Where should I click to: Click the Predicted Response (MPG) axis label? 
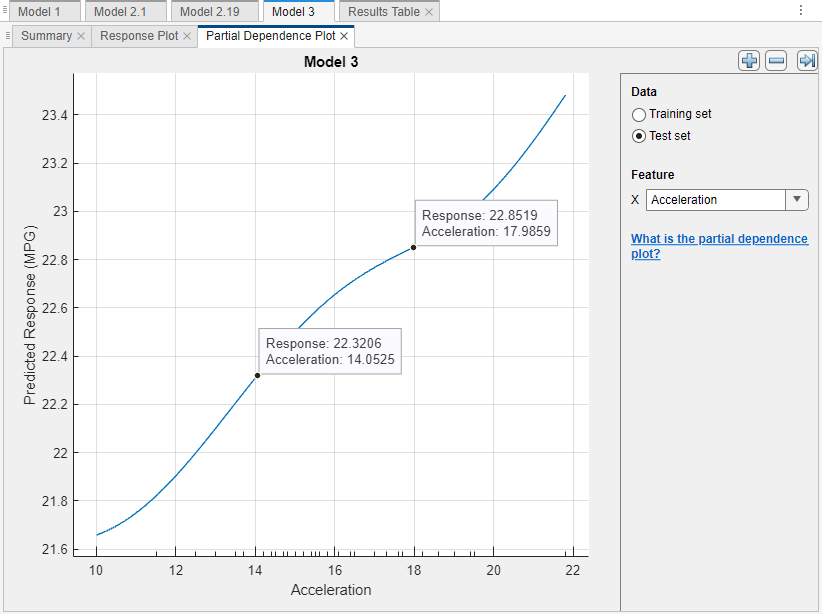(x=29, y=315)
